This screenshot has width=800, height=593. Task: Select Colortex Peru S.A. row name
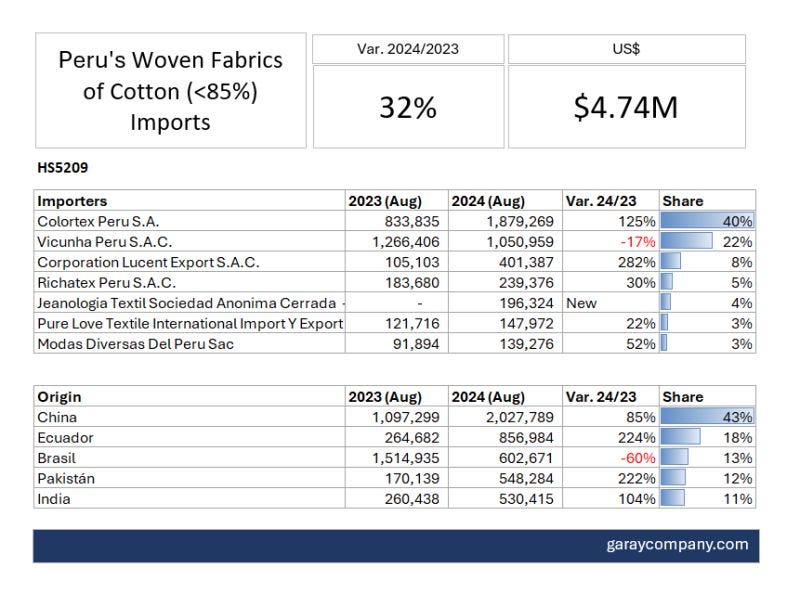click(98, 221)
